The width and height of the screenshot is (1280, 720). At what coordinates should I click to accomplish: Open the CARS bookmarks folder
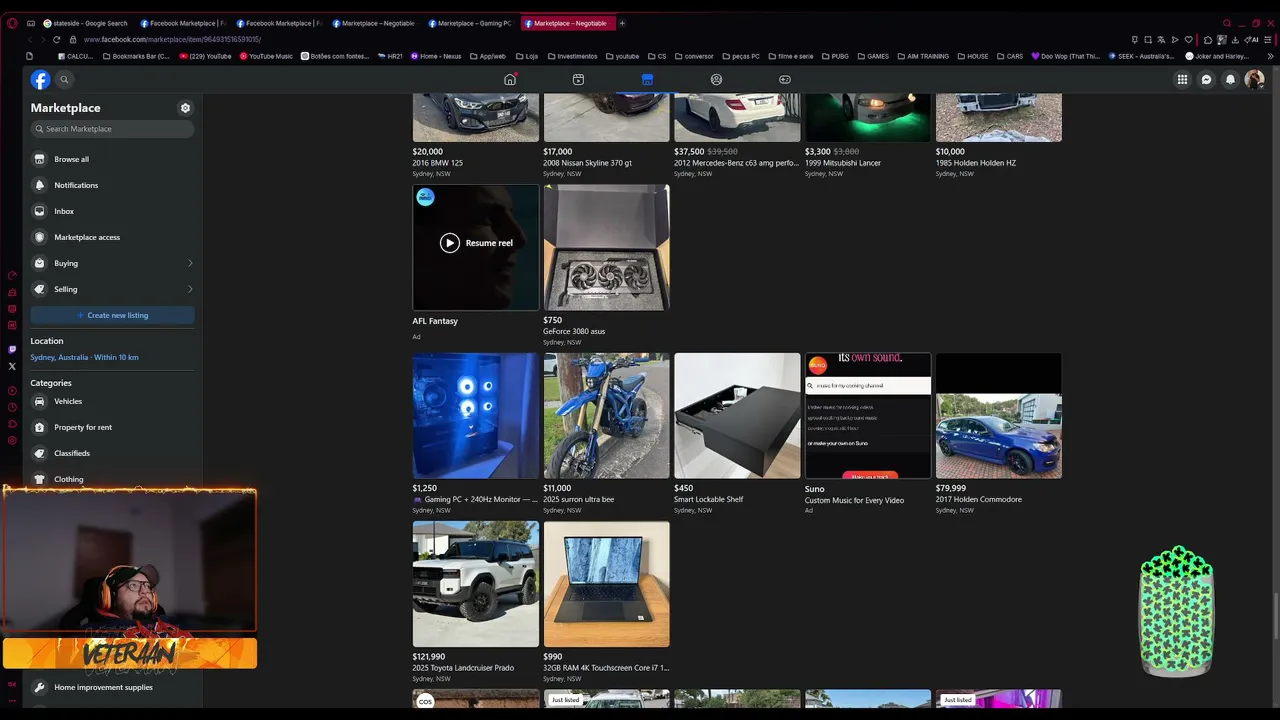click(1010, 56)
